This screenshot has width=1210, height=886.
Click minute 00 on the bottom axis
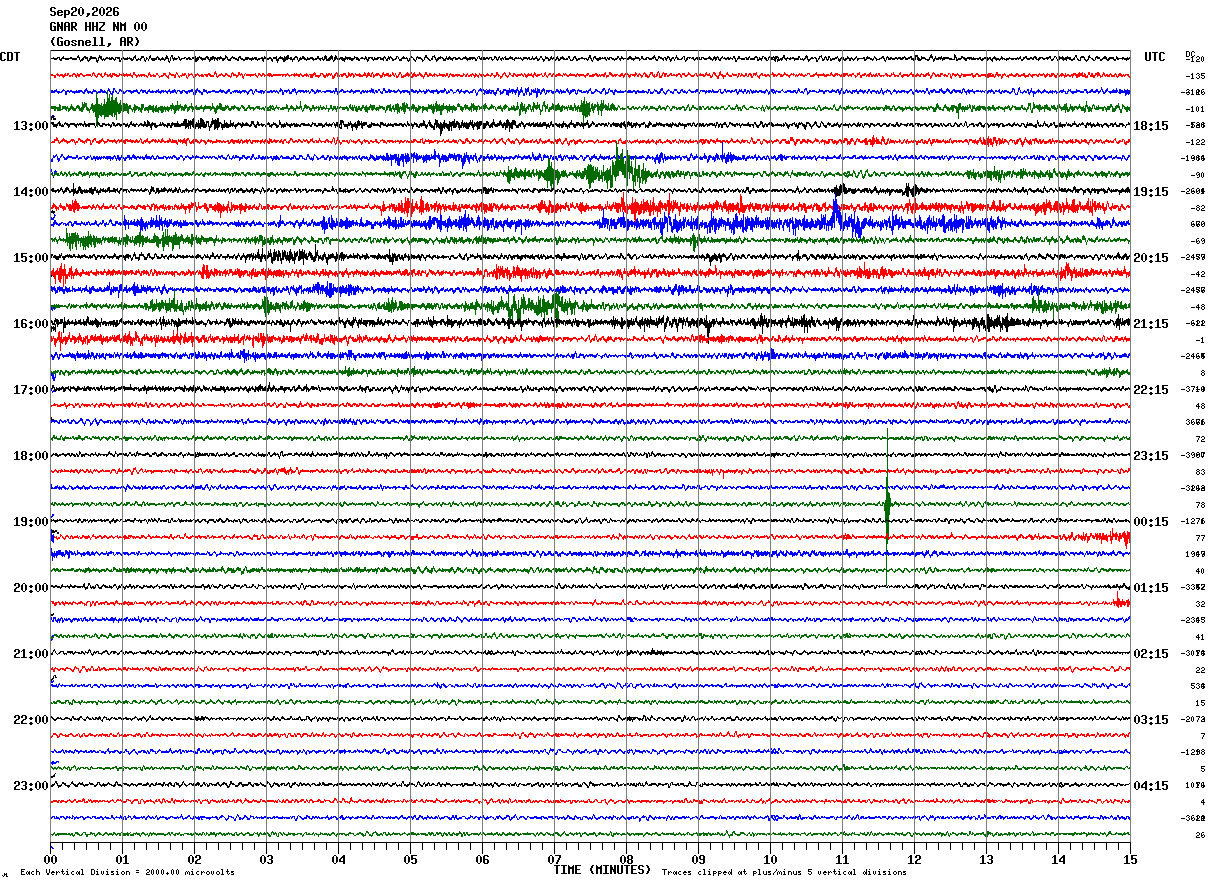point(50,859)
